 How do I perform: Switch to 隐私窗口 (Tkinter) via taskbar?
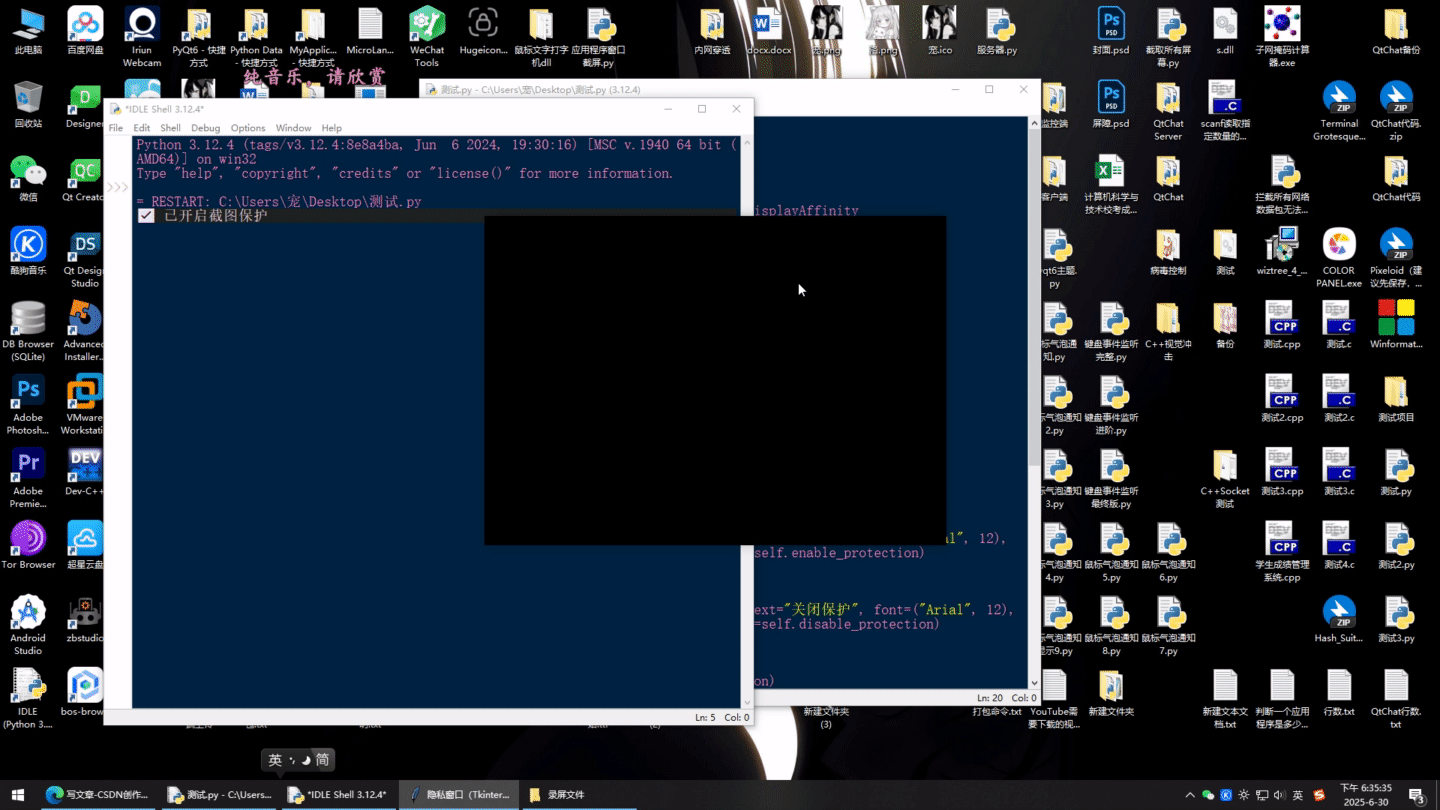[459, 794]
